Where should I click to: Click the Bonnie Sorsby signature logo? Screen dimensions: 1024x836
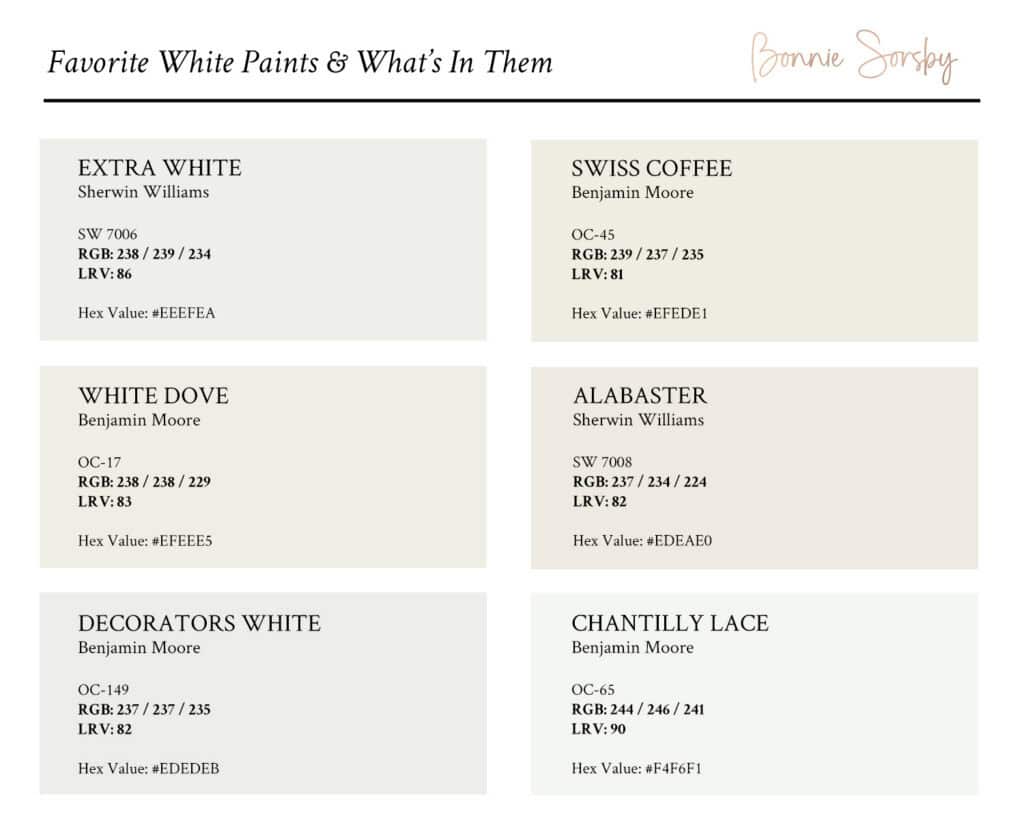[x=853, y=58]
